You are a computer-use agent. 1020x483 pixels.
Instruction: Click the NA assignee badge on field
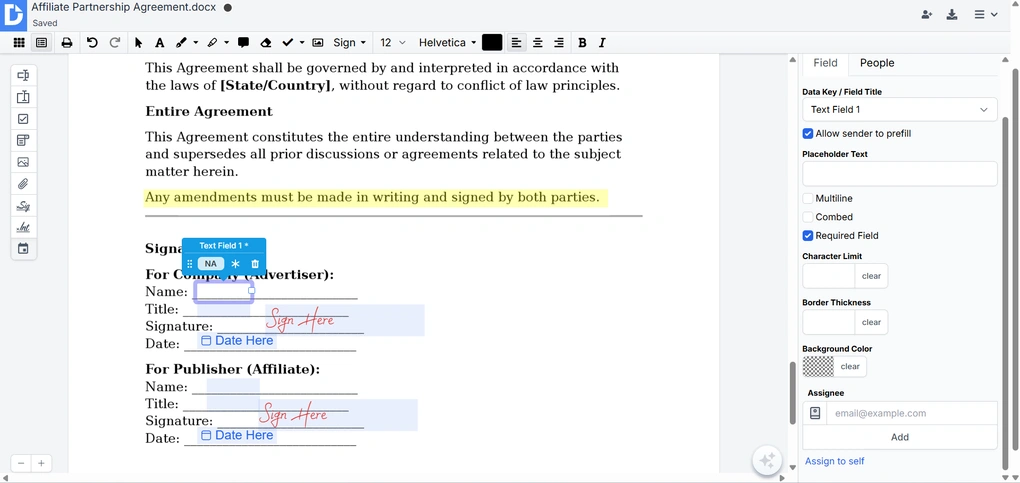(211, 264)
